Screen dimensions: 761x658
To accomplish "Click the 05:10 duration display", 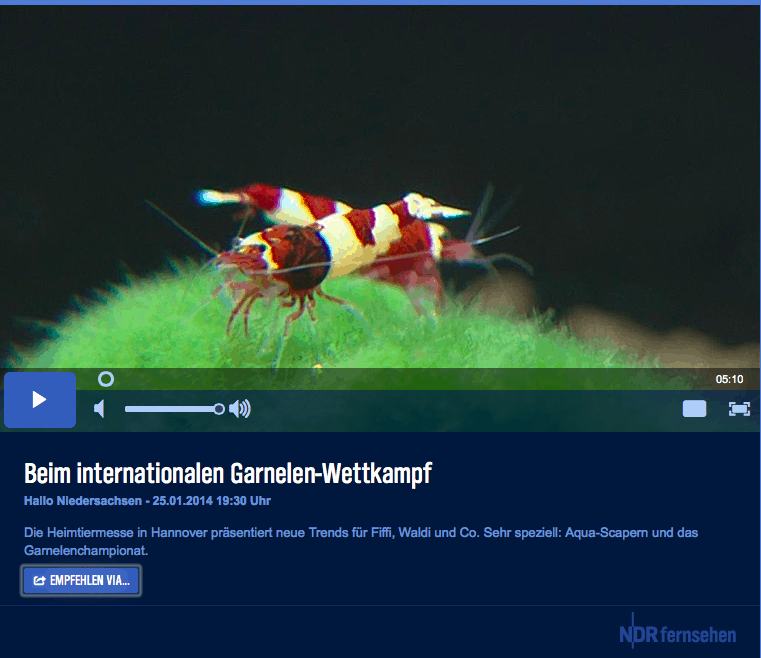I will tap(729, 379).
